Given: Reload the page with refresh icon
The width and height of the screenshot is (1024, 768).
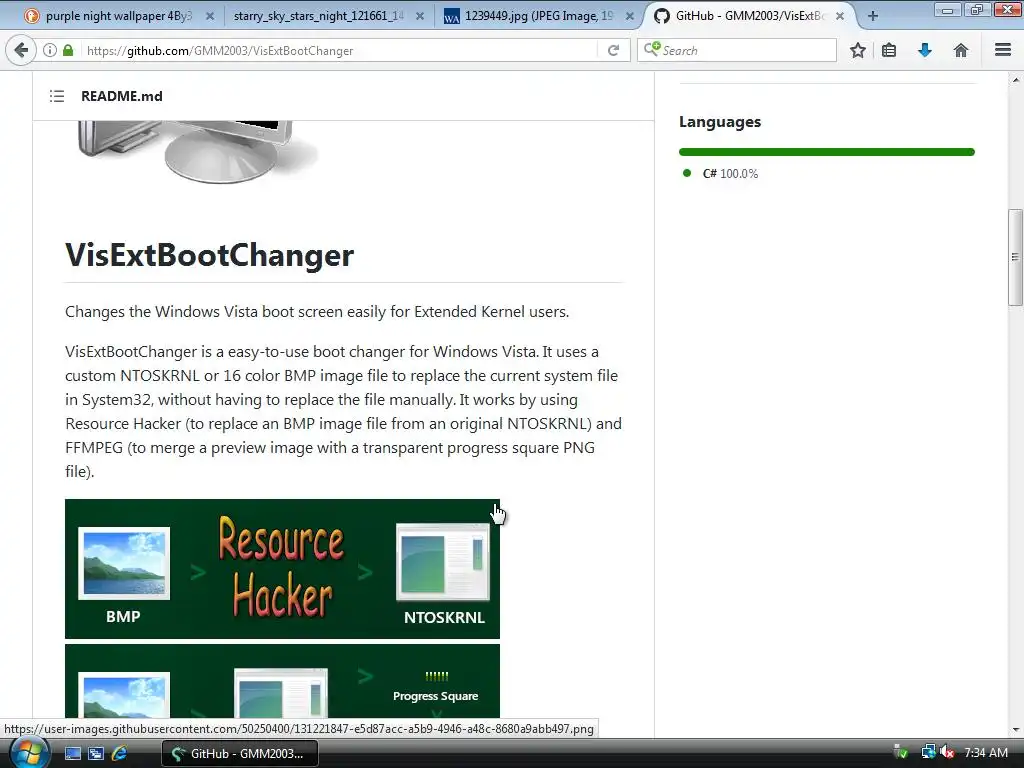Looking at the screenshot, I should pos(613,50).
